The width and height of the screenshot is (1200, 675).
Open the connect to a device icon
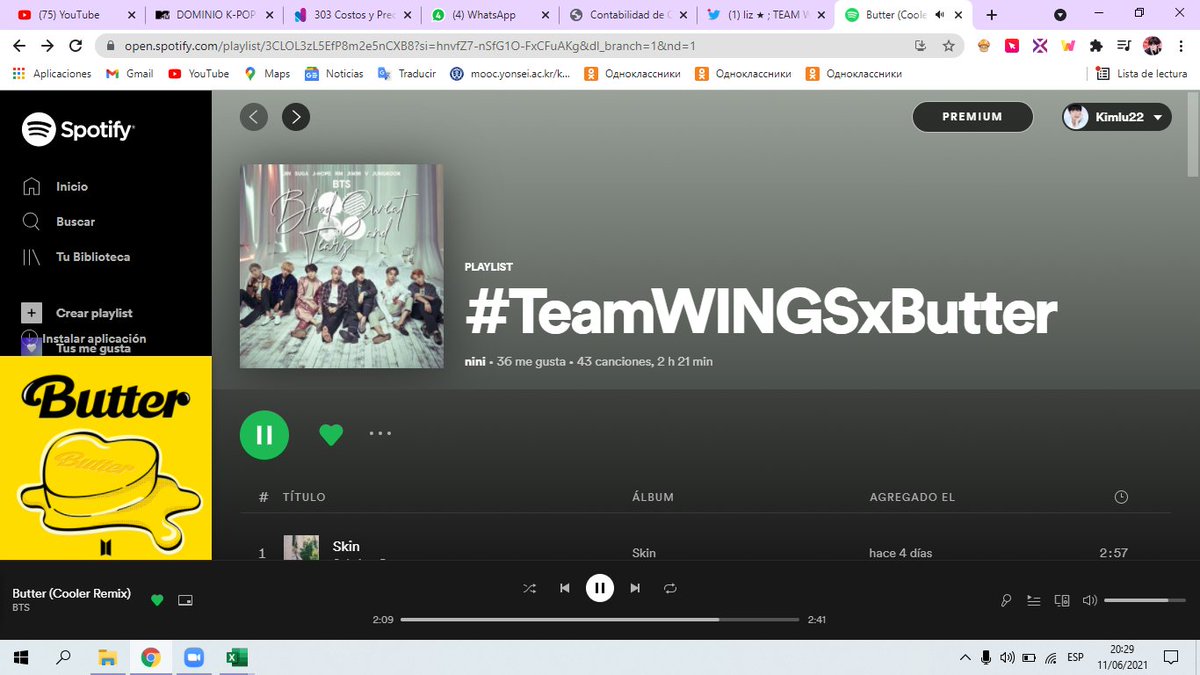click(x=1062, y=601)
